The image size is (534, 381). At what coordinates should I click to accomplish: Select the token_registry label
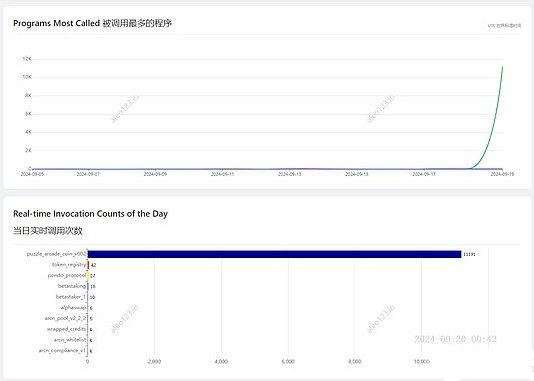coord(69,265)
